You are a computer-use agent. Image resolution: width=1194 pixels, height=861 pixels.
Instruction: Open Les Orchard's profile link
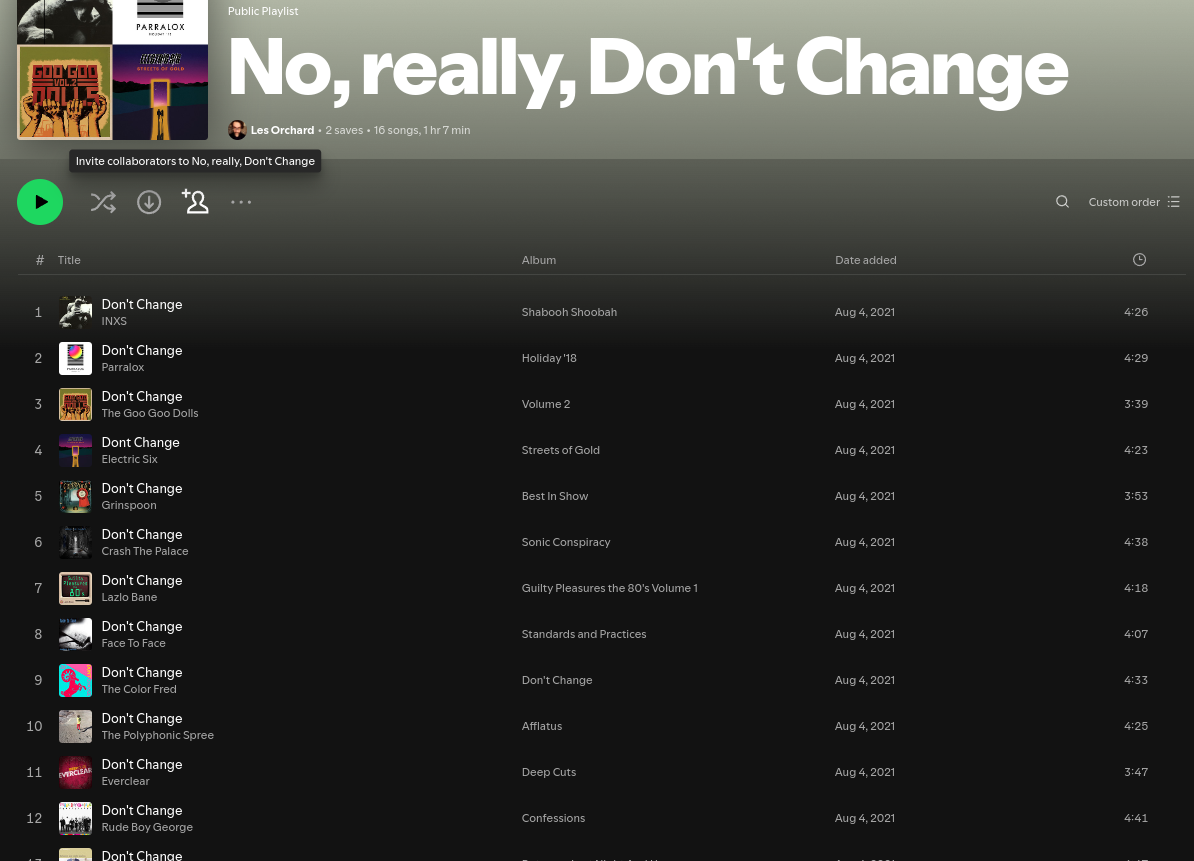click(283, 130)
